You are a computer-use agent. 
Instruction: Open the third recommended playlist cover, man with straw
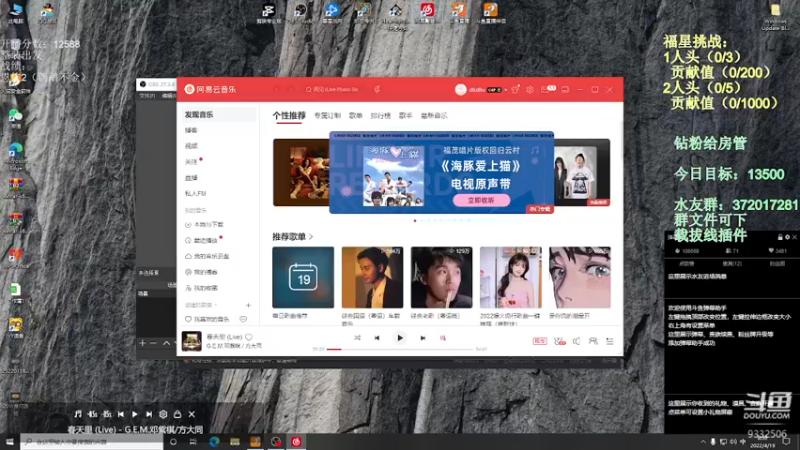tap(441, 278)
